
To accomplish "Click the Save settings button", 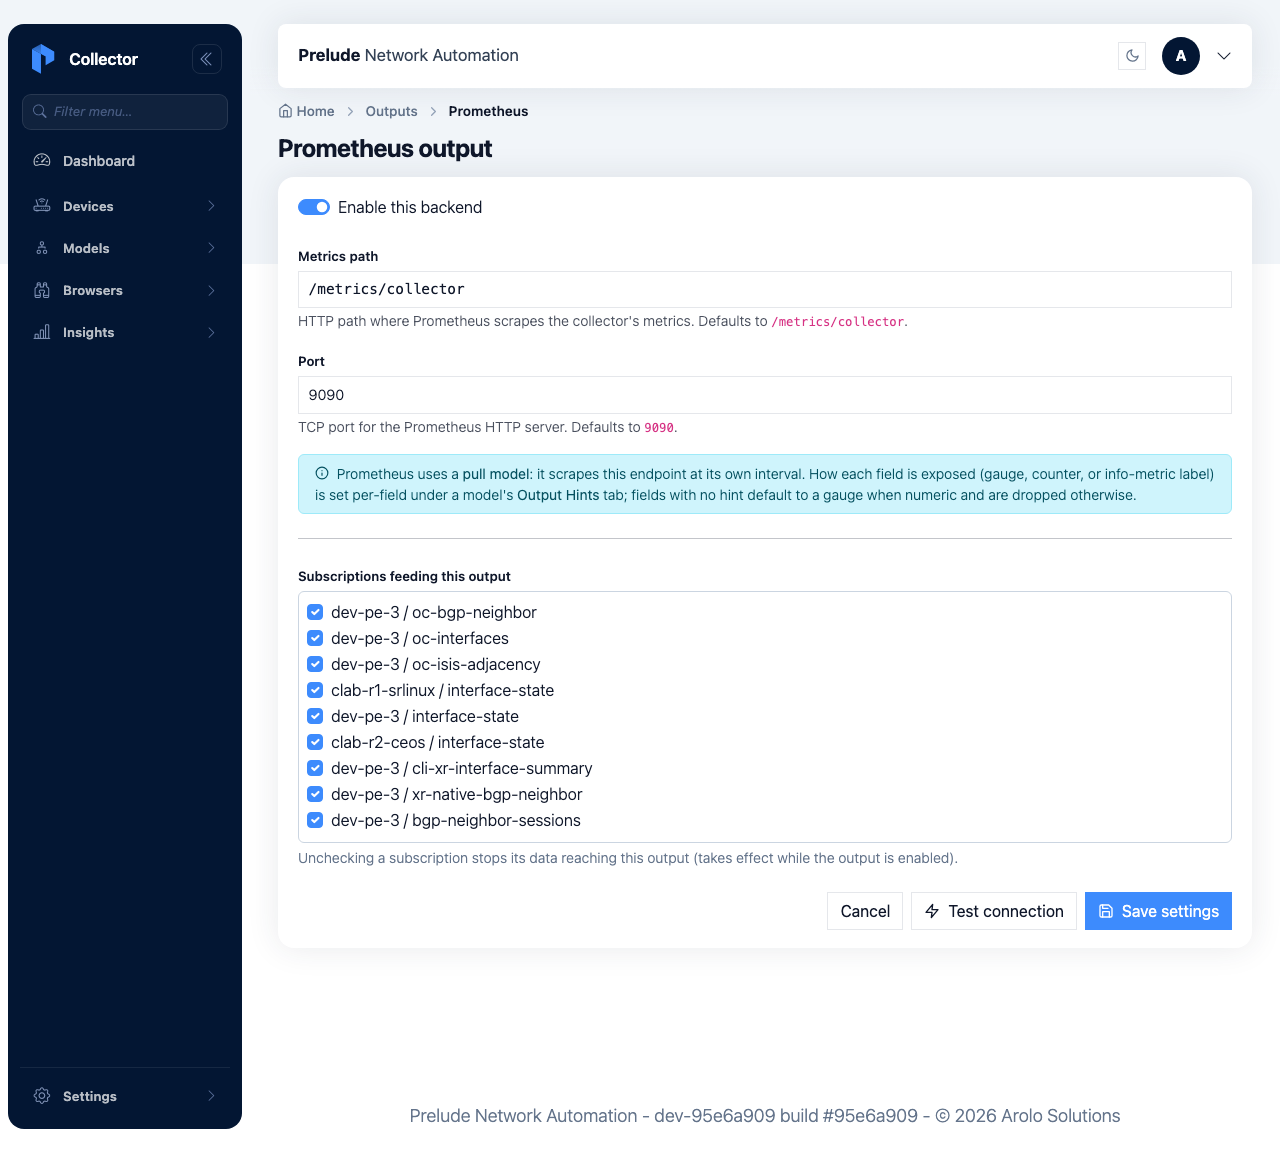I will click(x=1158, y=911).
